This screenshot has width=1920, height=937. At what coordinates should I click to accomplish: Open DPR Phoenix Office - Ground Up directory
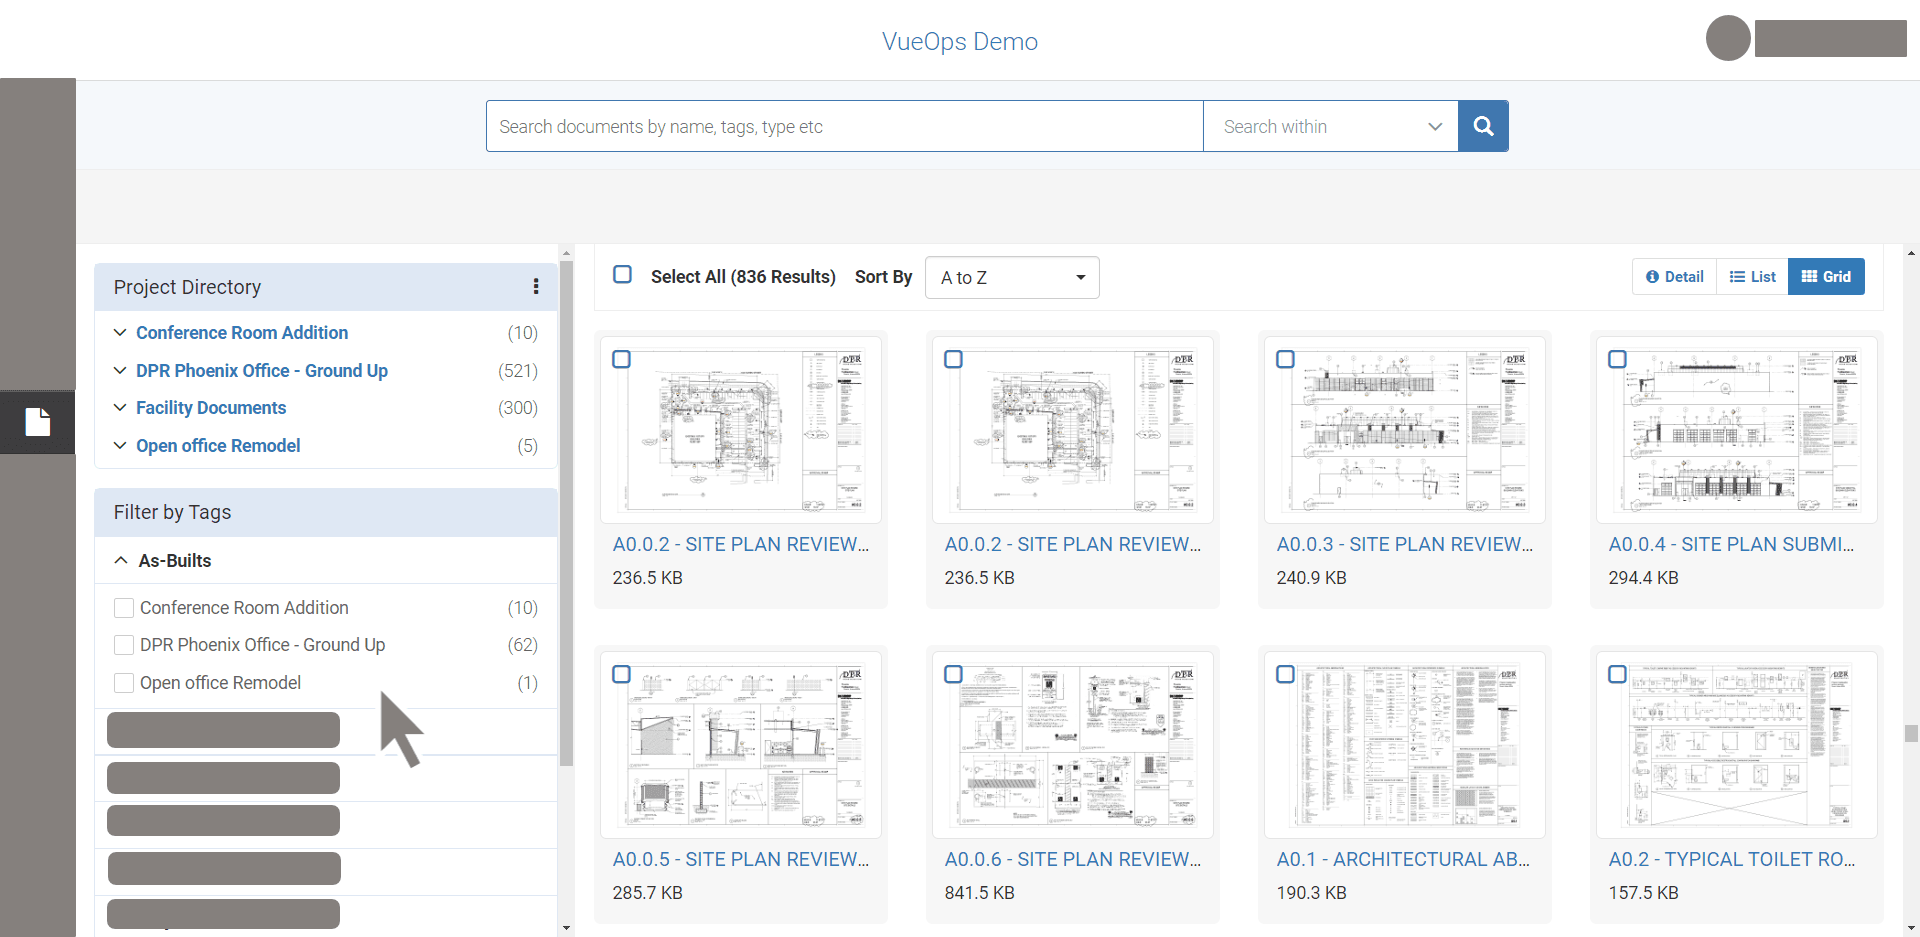[x=261, y=371]
